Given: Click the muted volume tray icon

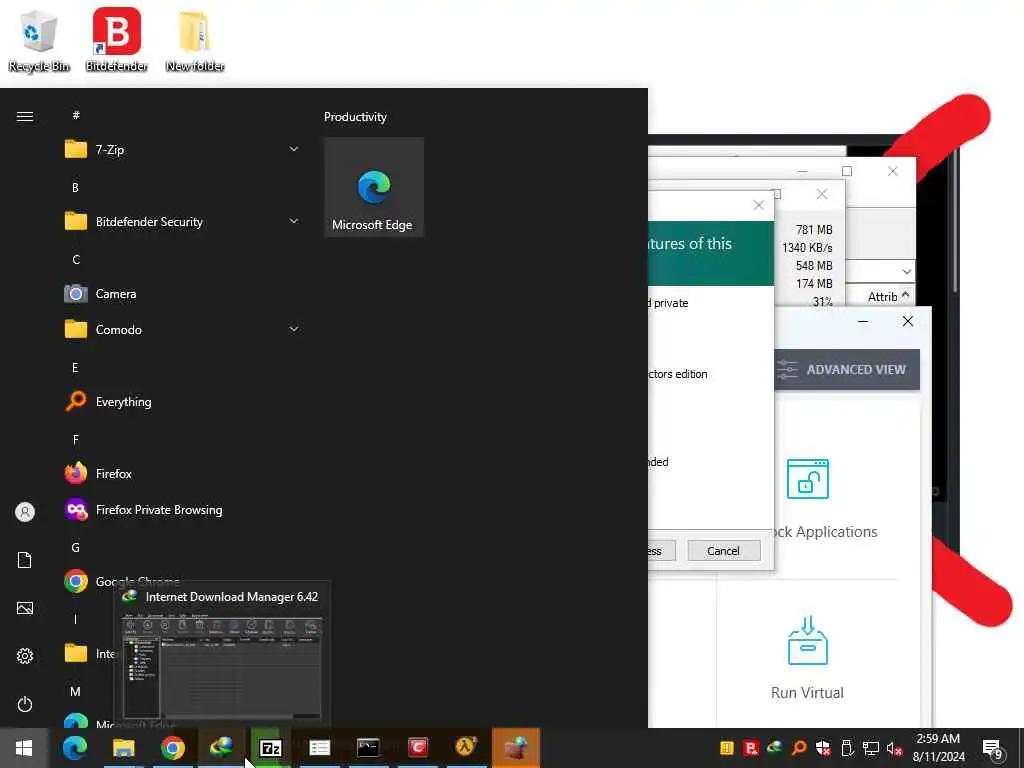Looking at the screenshot, I should [x=894, y=748].
